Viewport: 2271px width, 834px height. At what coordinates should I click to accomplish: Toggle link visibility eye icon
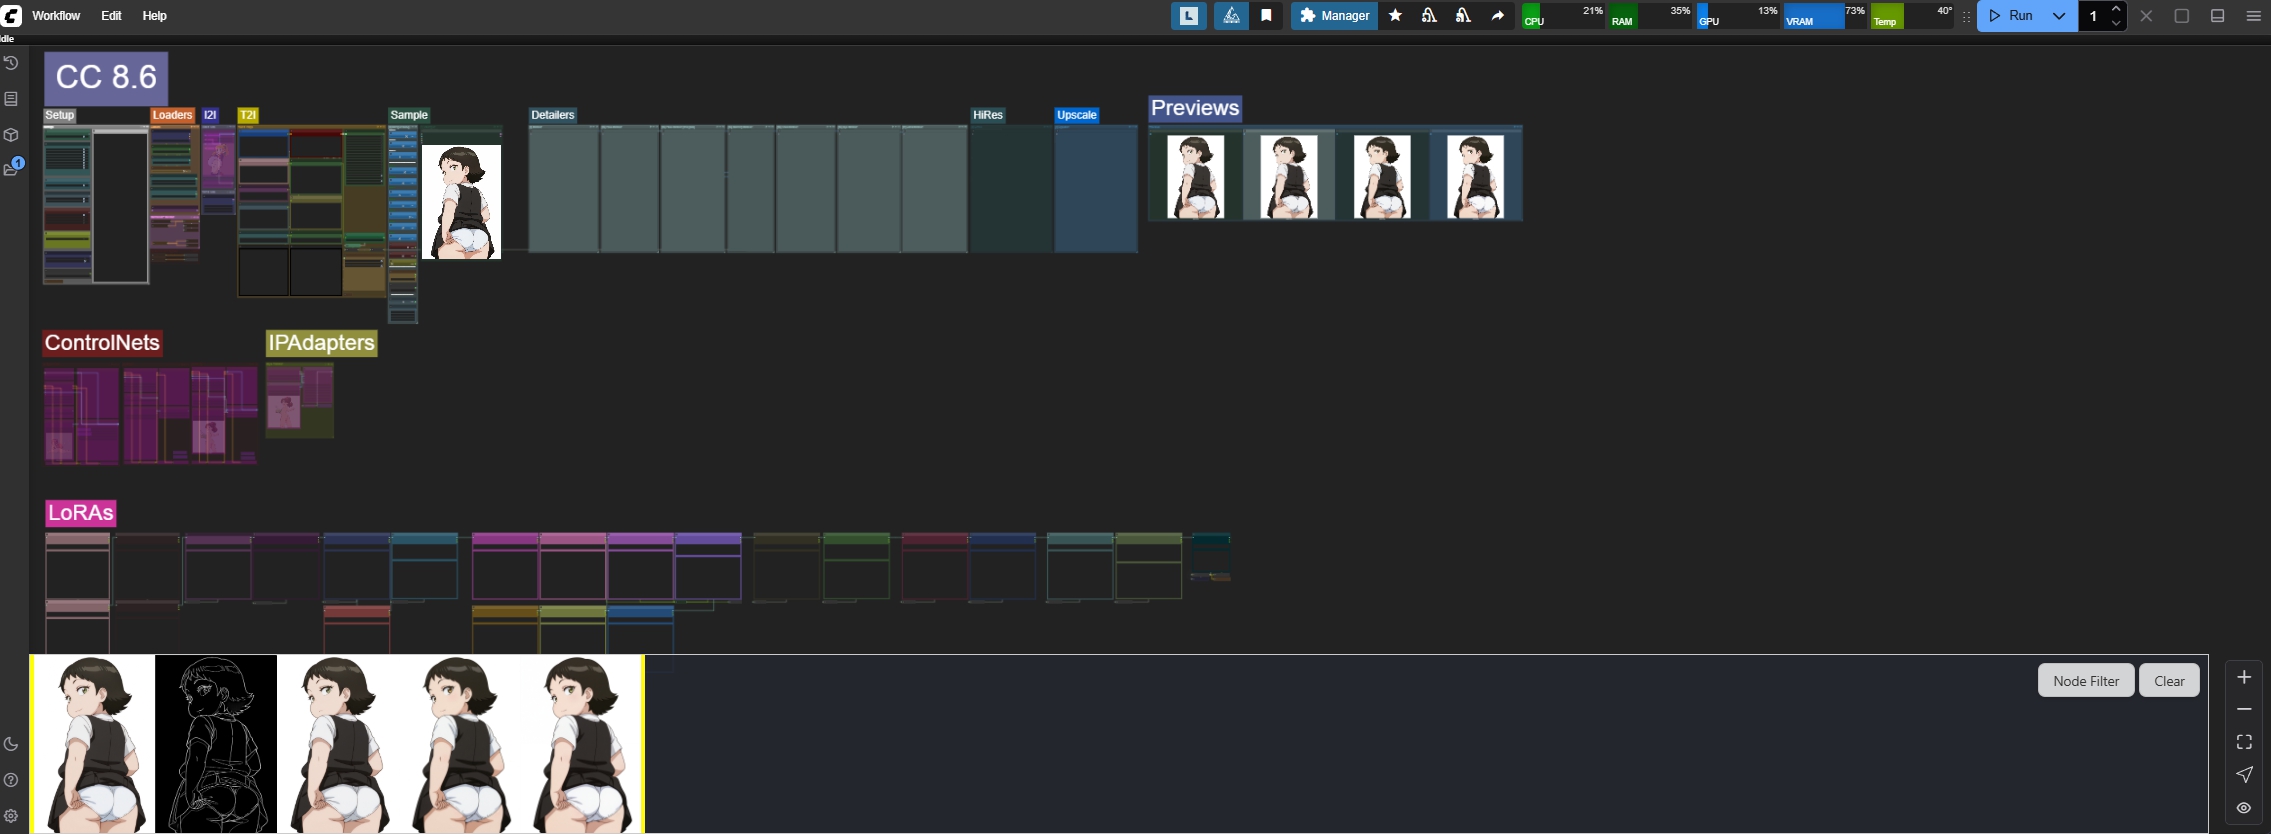[2244, 808]
